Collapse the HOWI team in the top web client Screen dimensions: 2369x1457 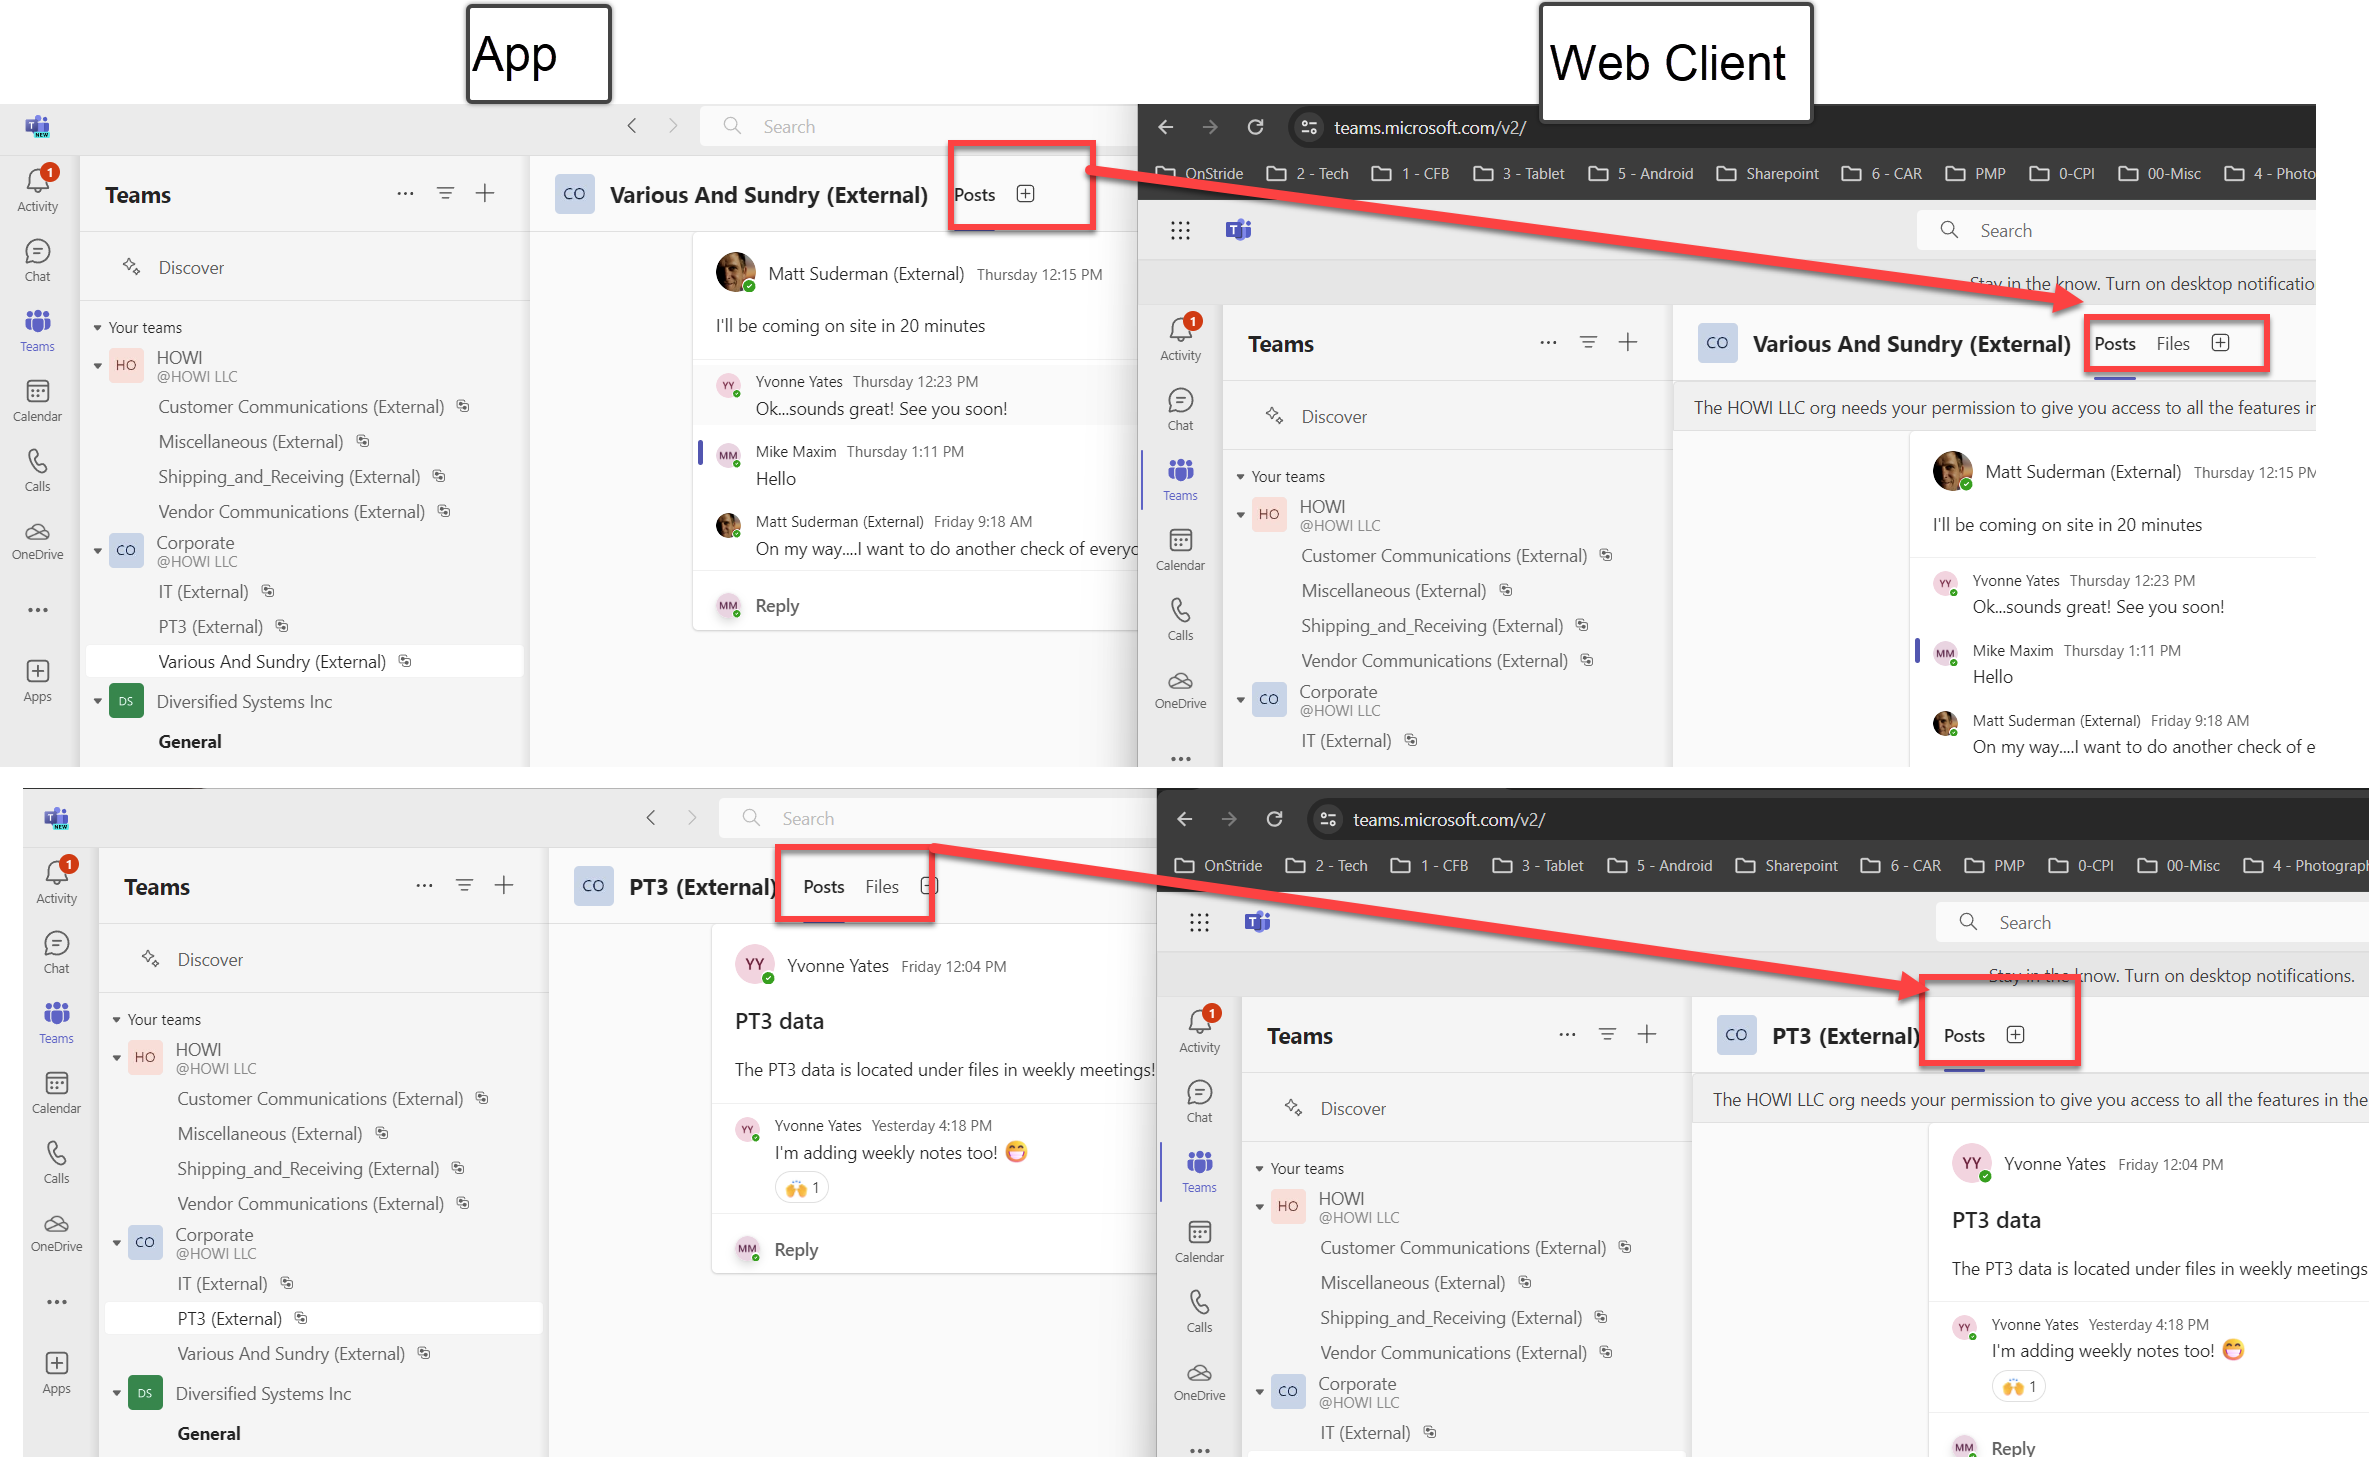(x=1241, y=515)
